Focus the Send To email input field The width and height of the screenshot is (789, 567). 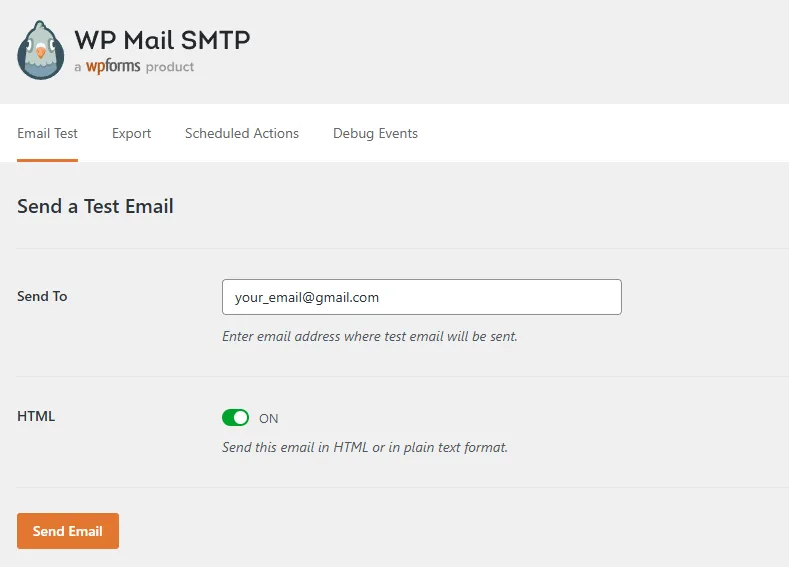(421, 297)
